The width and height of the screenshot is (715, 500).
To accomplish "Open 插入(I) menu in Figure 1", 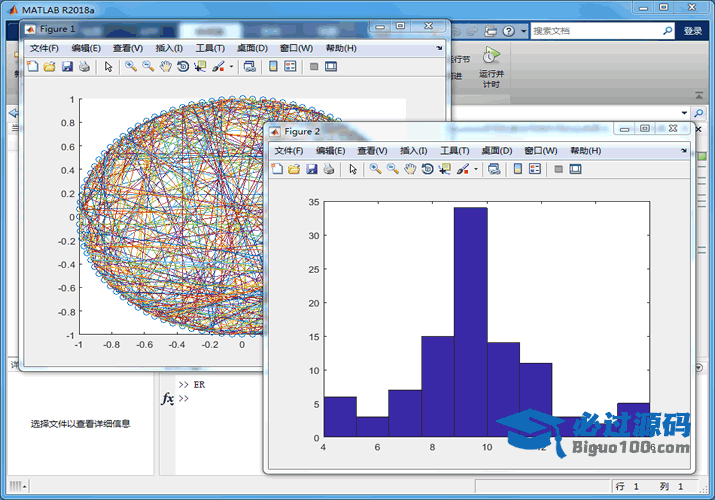I will click(169, 48).
